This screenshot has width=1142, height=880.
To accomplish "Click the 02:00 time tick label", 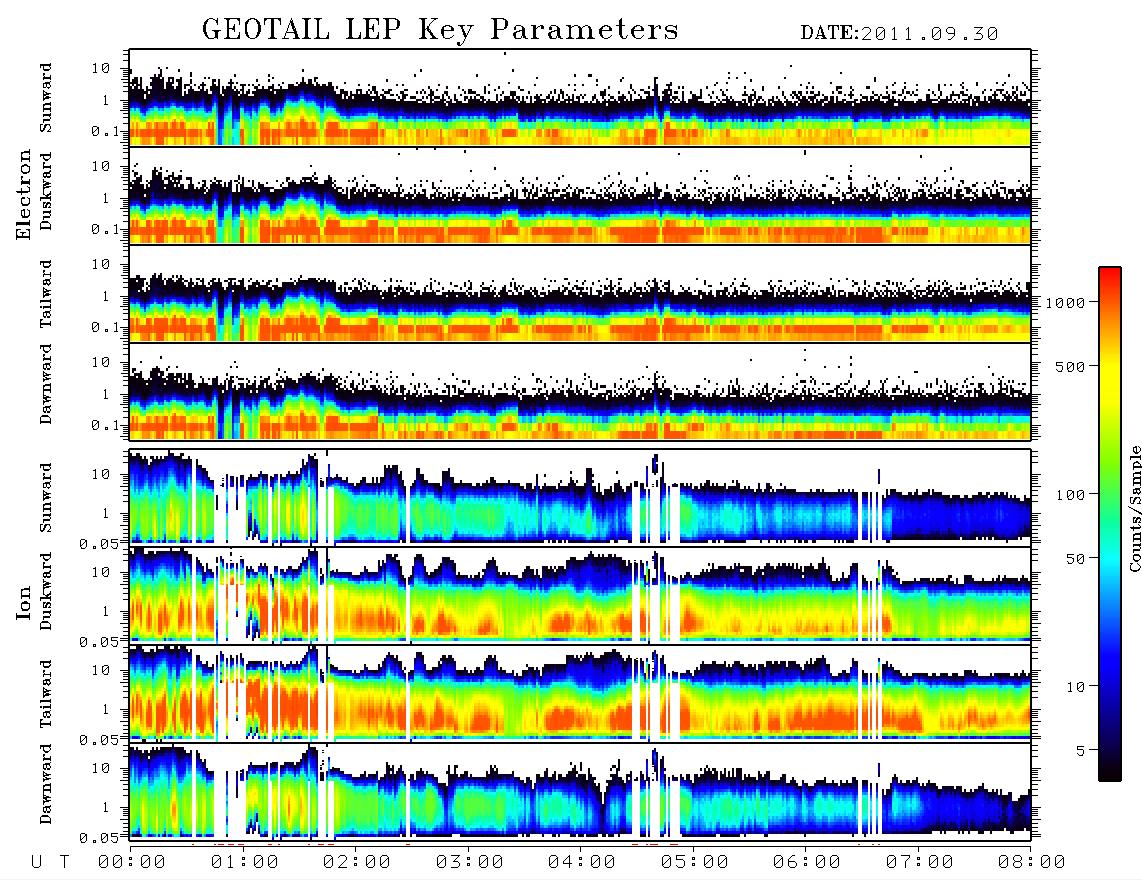I will coord(357,863).
